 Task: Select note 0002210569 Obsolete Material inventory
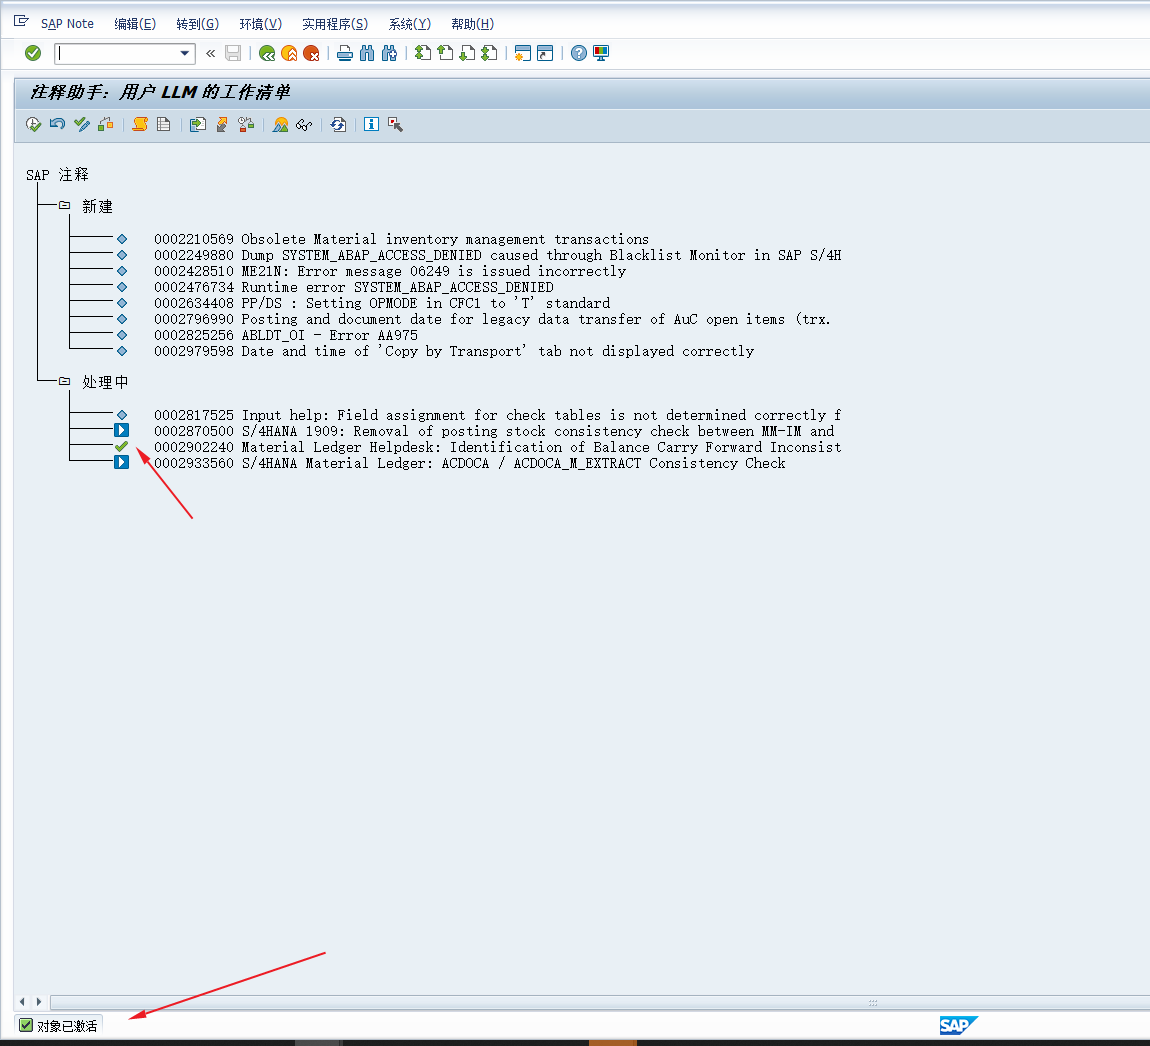(x=401, y=240)
